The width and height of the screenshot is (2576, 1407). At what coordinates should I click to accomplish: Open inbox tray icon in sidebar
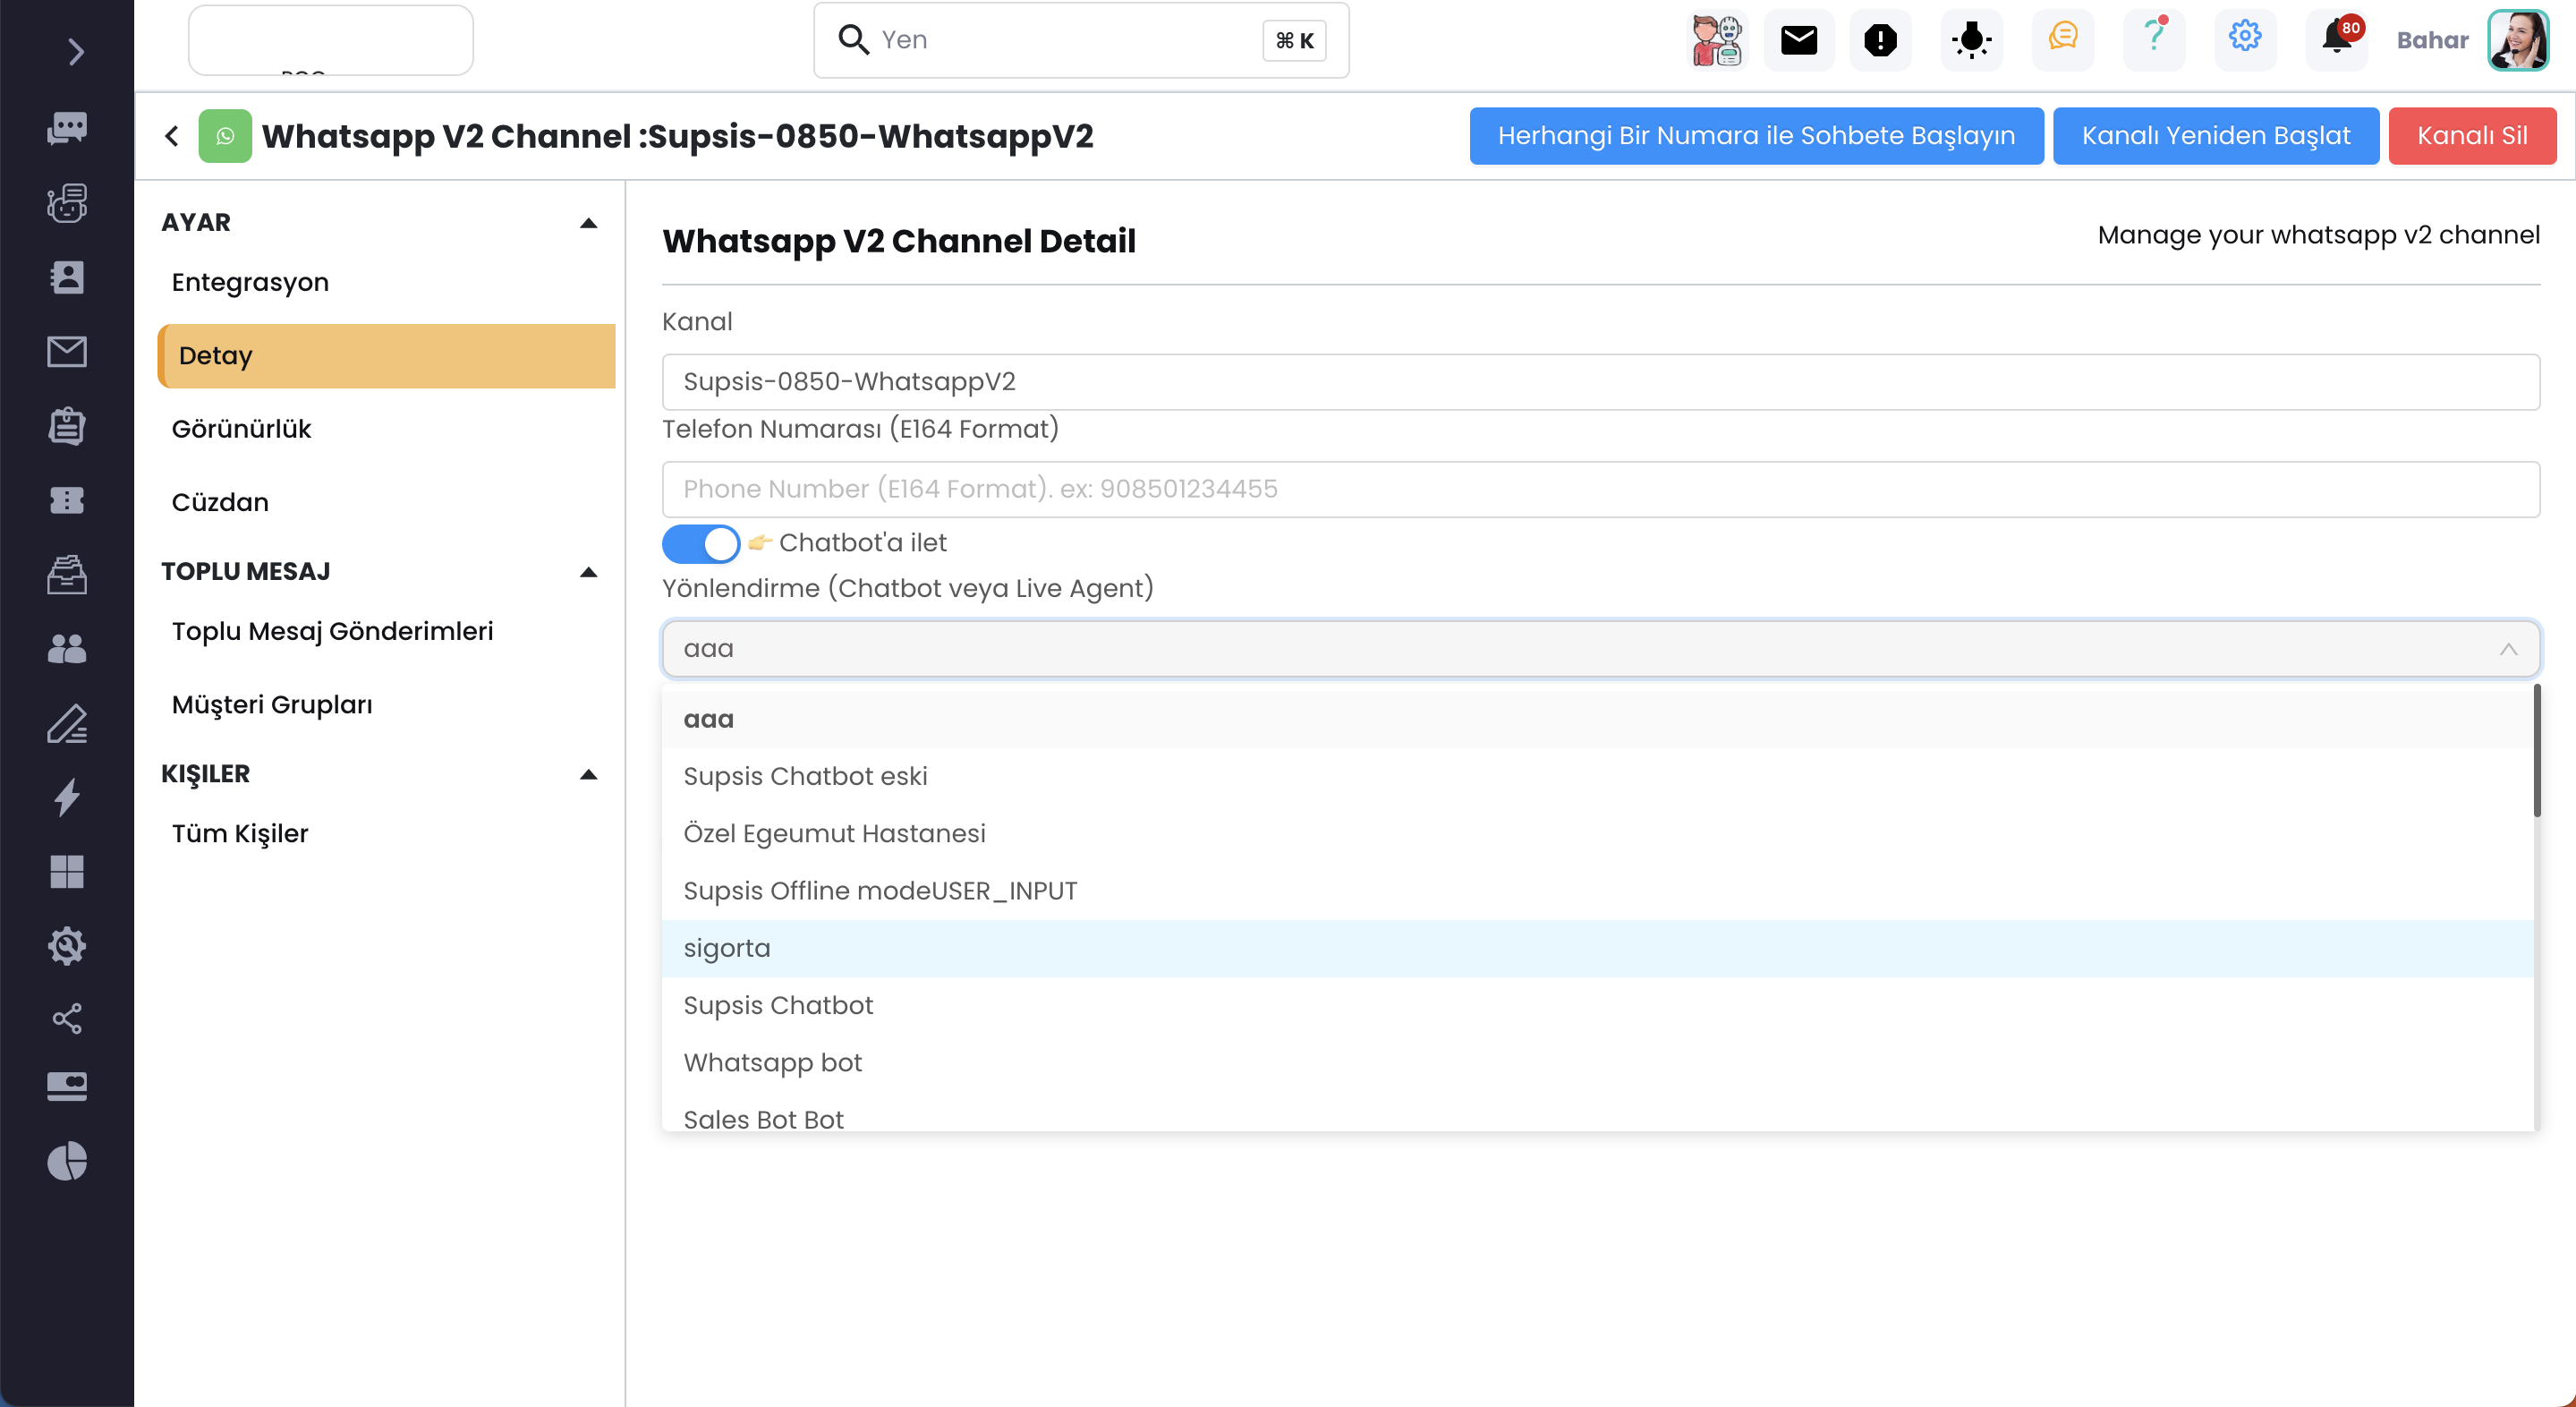click(x=67, y=574)
